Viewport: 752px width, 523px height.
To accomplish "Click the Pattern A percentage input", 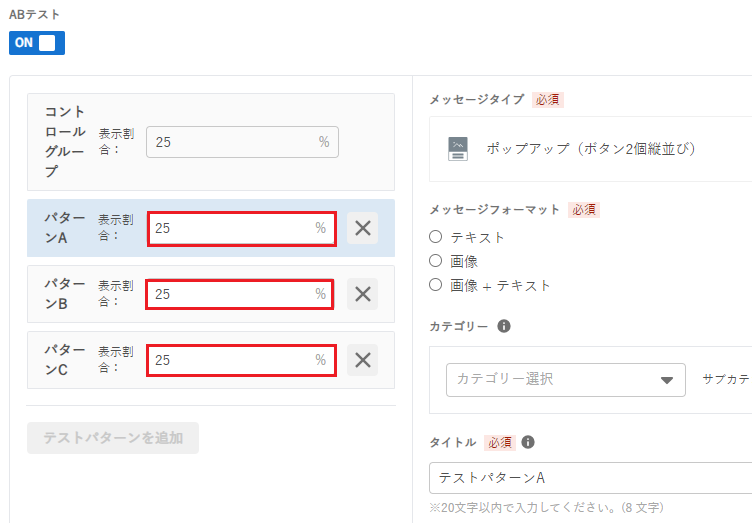I will [242, 229].
